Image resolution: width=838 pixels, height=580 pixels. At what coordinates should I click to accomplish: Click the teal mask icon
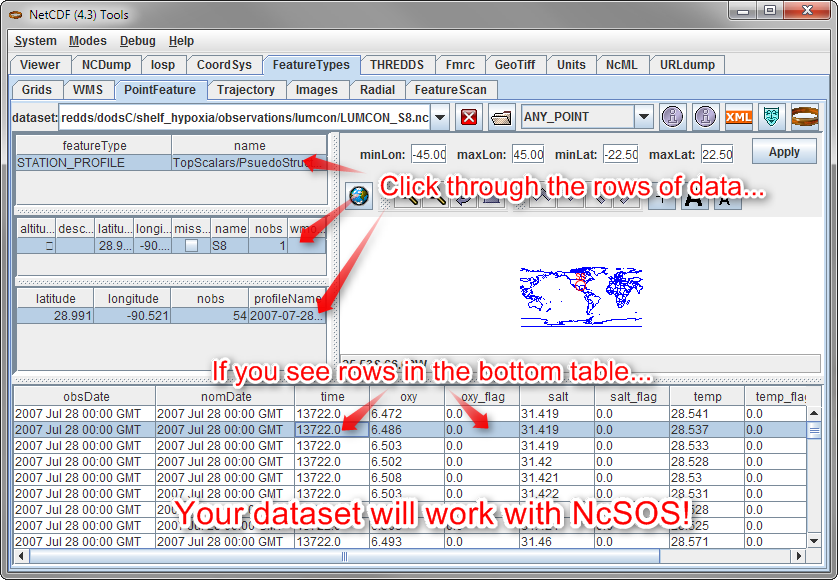click(x=771, y=117)
